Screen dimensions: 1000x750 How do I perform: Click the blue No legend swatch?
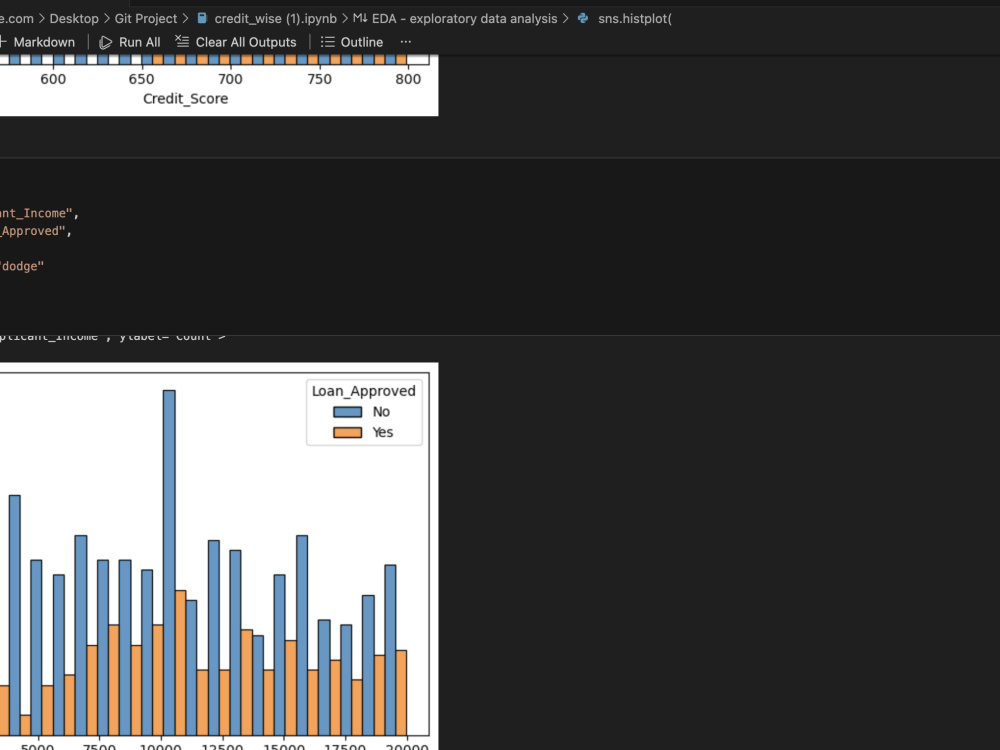point(348,412)
